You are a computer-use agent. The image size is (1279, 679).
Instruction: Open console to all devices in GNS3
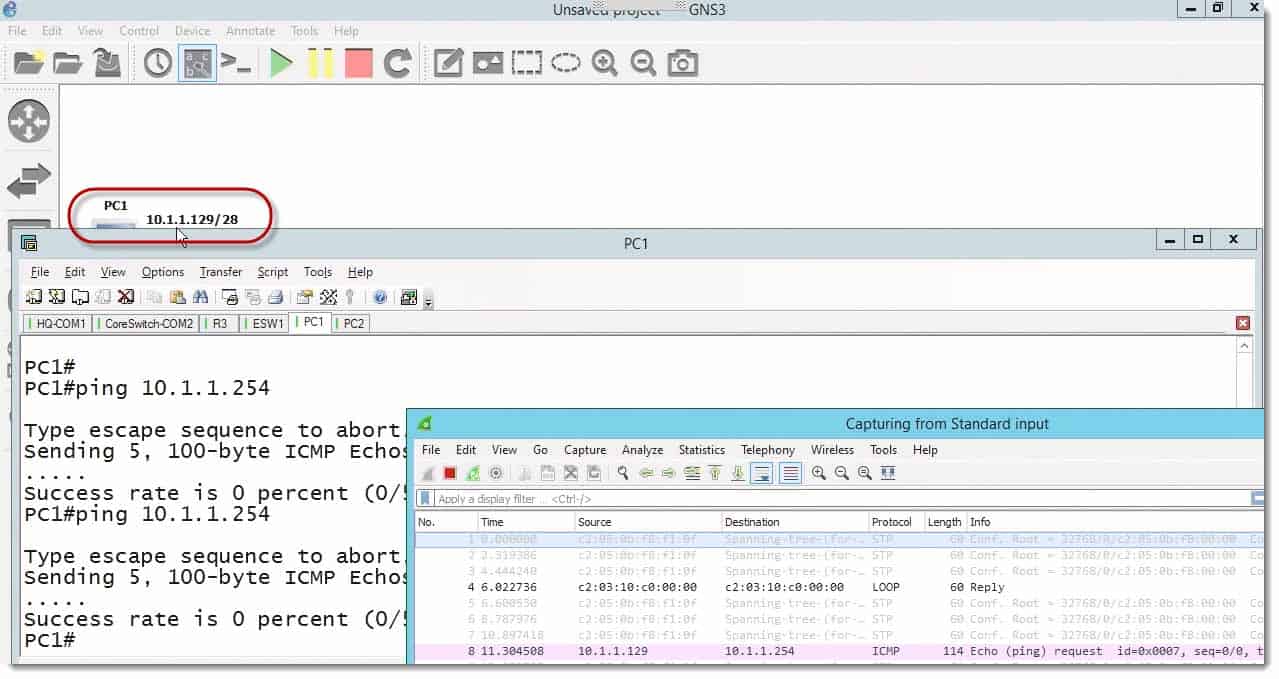point(236,64)
